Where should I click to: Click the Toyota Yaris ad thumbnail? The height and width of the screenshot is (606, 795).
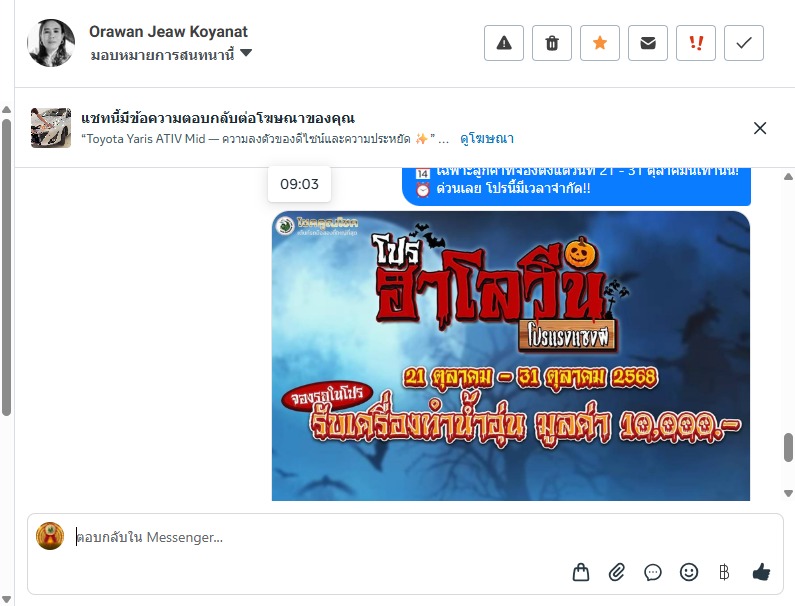pyautogui.click(x=51, y=128)
